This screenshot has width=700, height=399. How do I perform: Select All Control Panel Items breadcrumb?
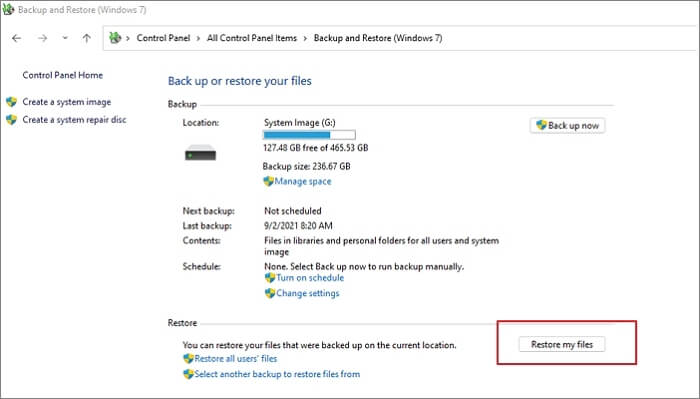252,38
